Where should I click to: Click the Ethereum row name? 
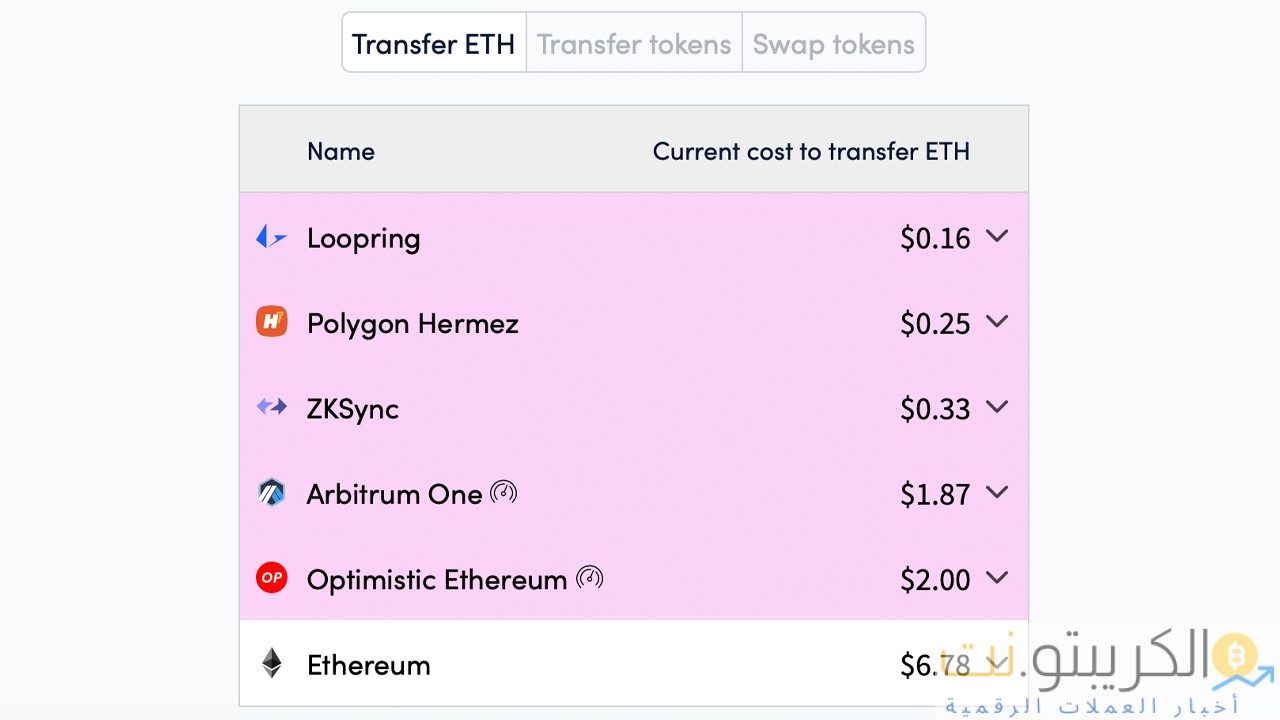(368, 665)
